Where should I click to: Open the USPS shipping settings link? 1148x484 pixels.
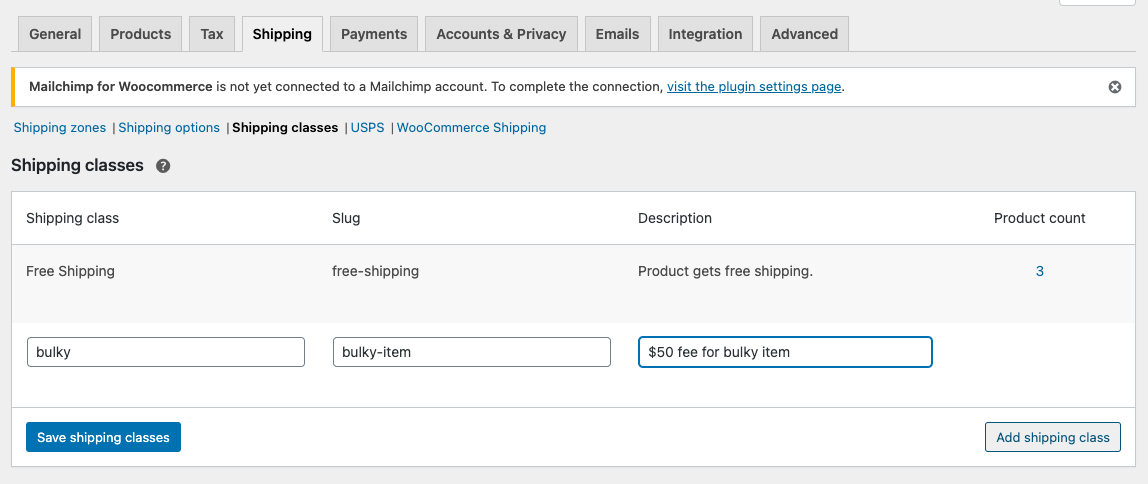[x=368, y=127]
